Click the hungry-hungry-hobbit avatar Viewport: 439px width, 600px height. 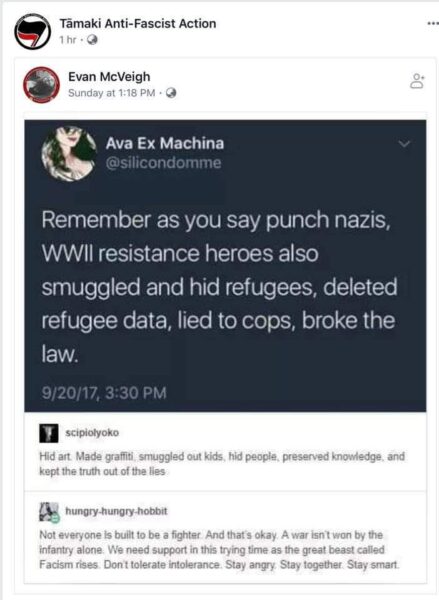[x=49, y=512]
